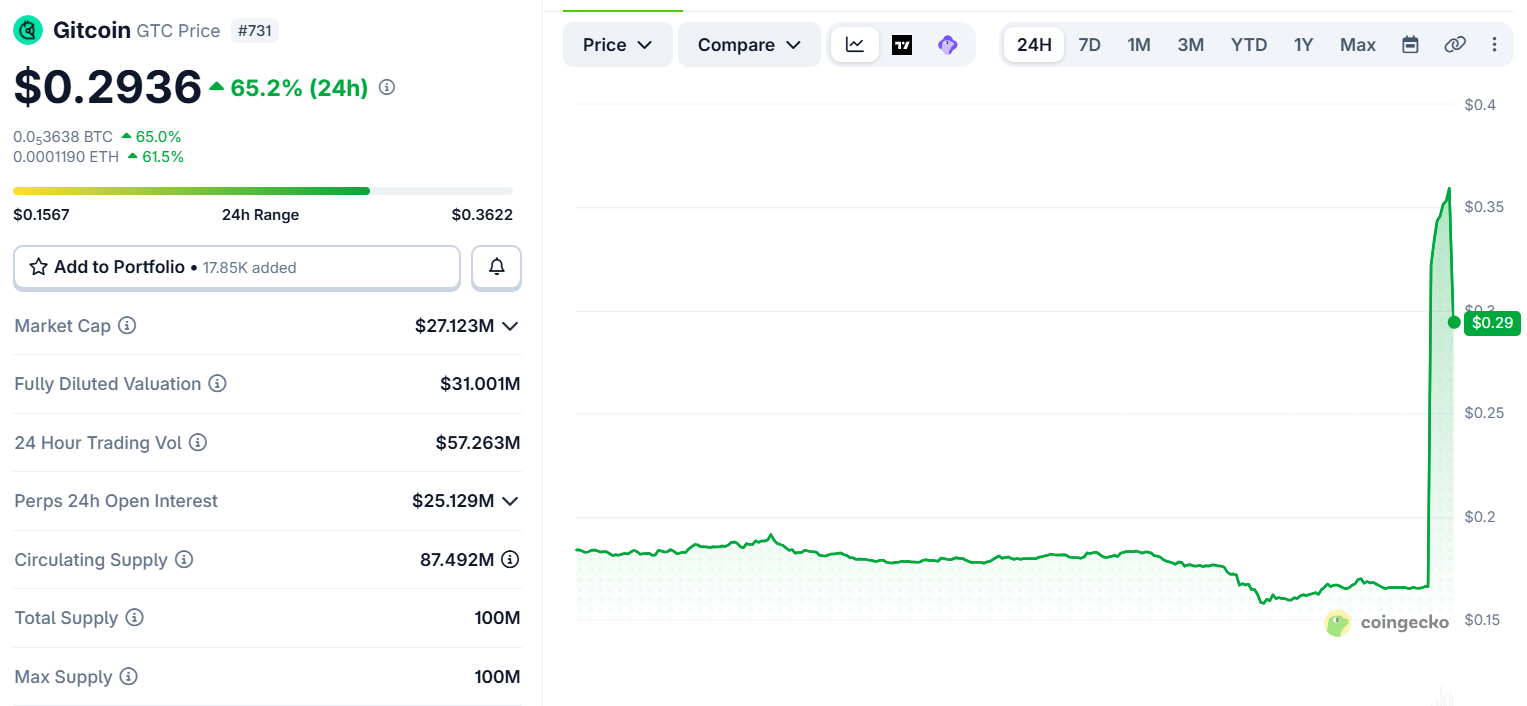This screenshot has width=1527, height=706.
Task: Click the 0.0001190 ETH value
Action: (66, 157)
